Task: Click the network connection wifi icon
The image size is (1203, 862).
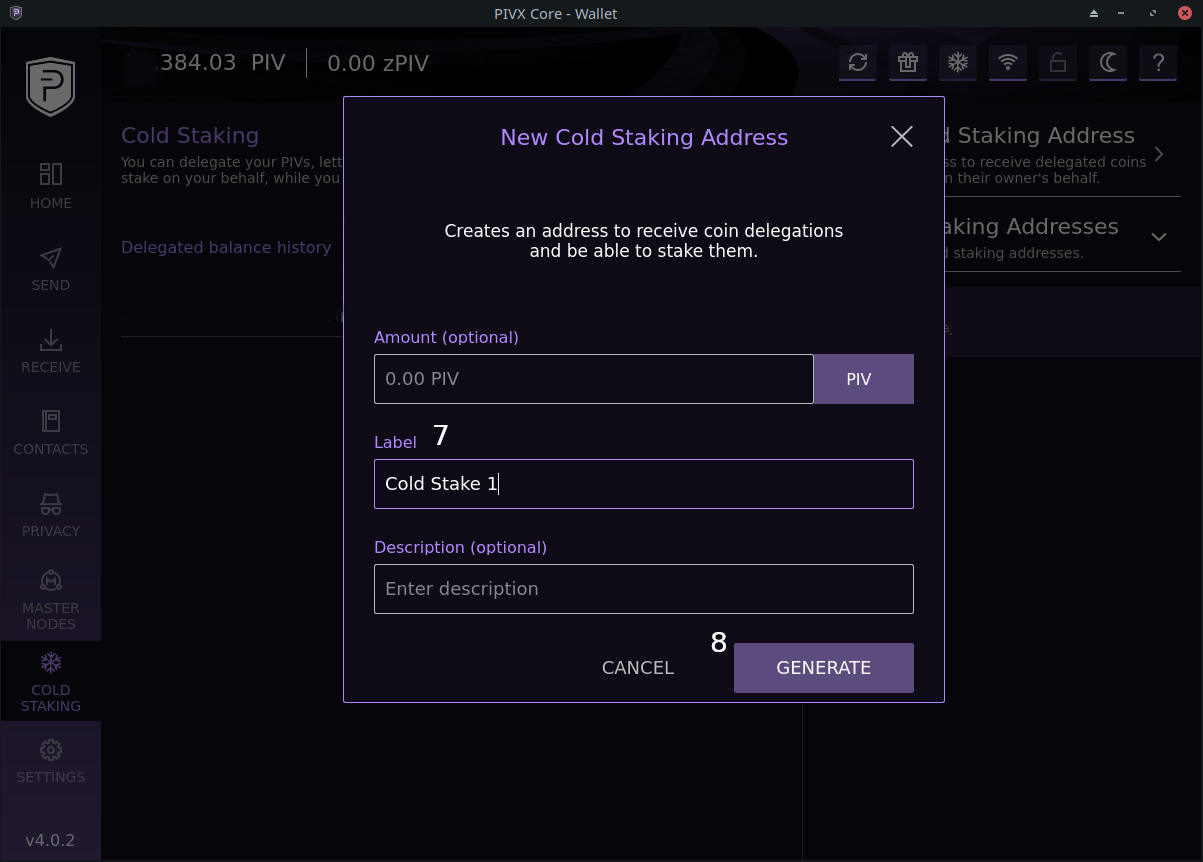Action: [x=1008, y=63]
